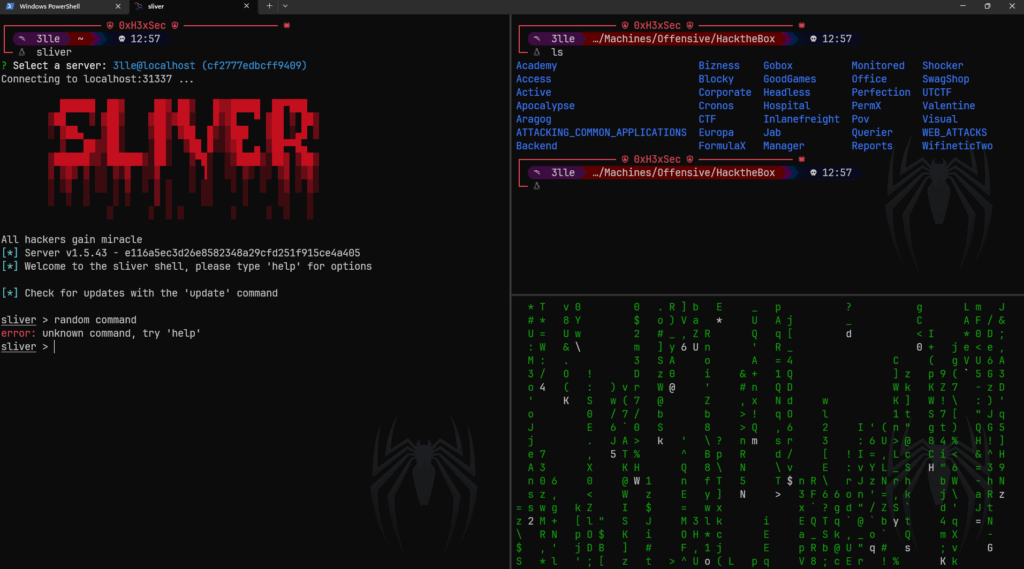Maximize the terminal window
Screen dimensions: 1024x569
click(987, 6)
